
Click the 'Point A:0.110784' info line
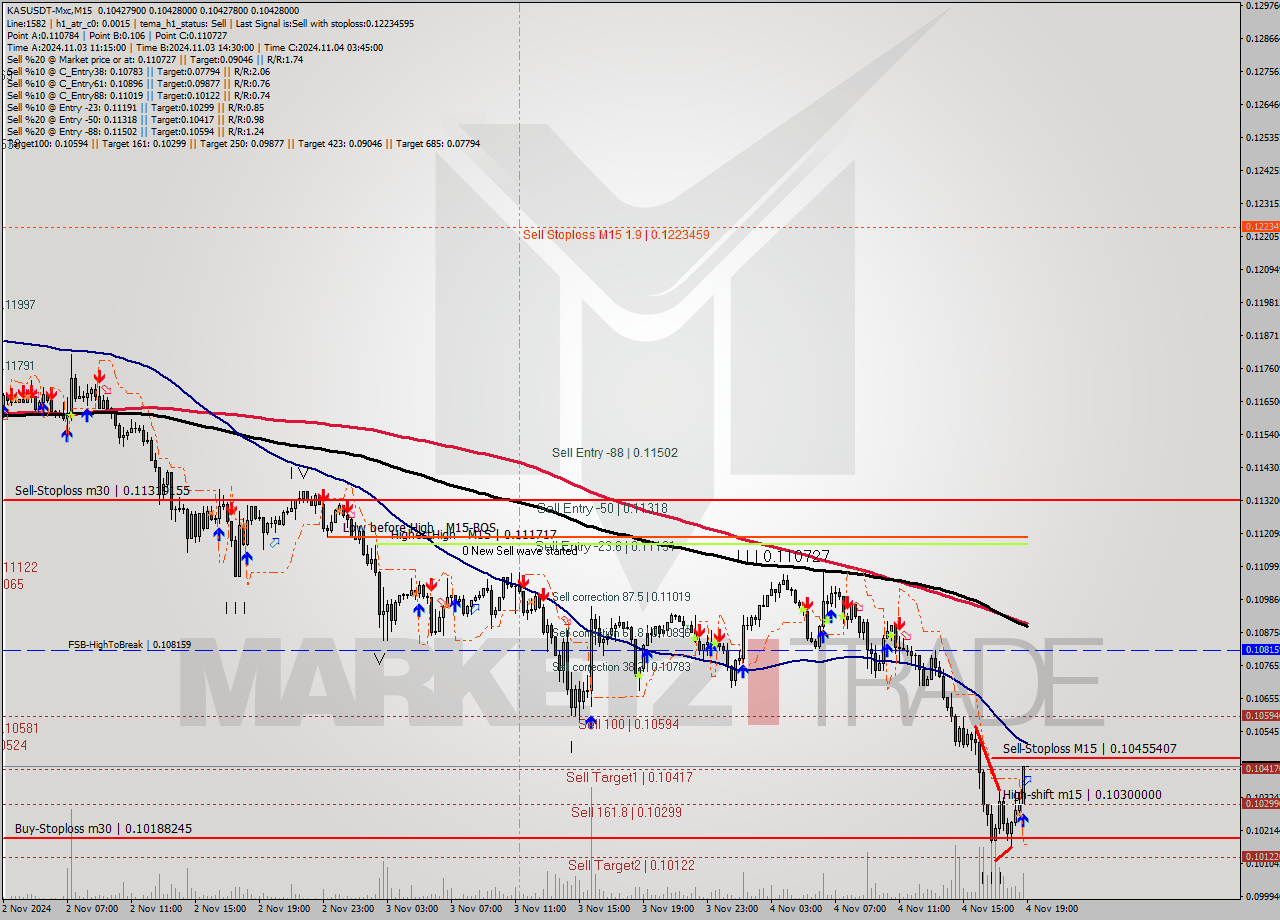(x=117, y=35)
